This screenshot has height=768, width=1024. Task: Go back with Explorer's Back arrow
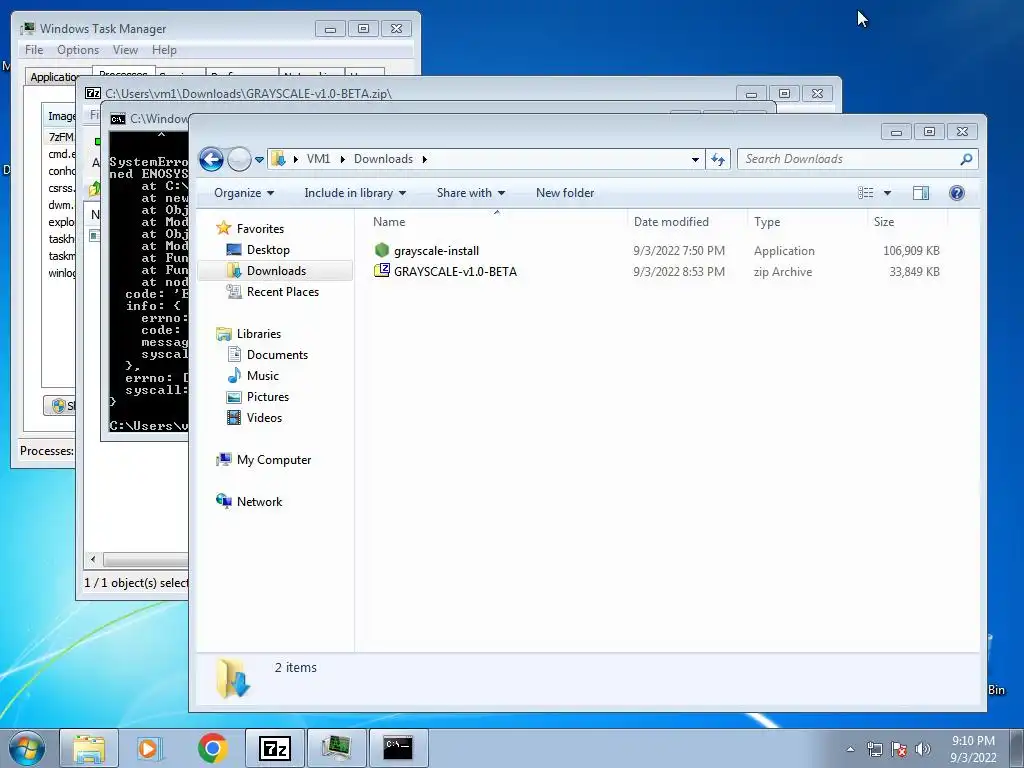[x=211, y=159]
